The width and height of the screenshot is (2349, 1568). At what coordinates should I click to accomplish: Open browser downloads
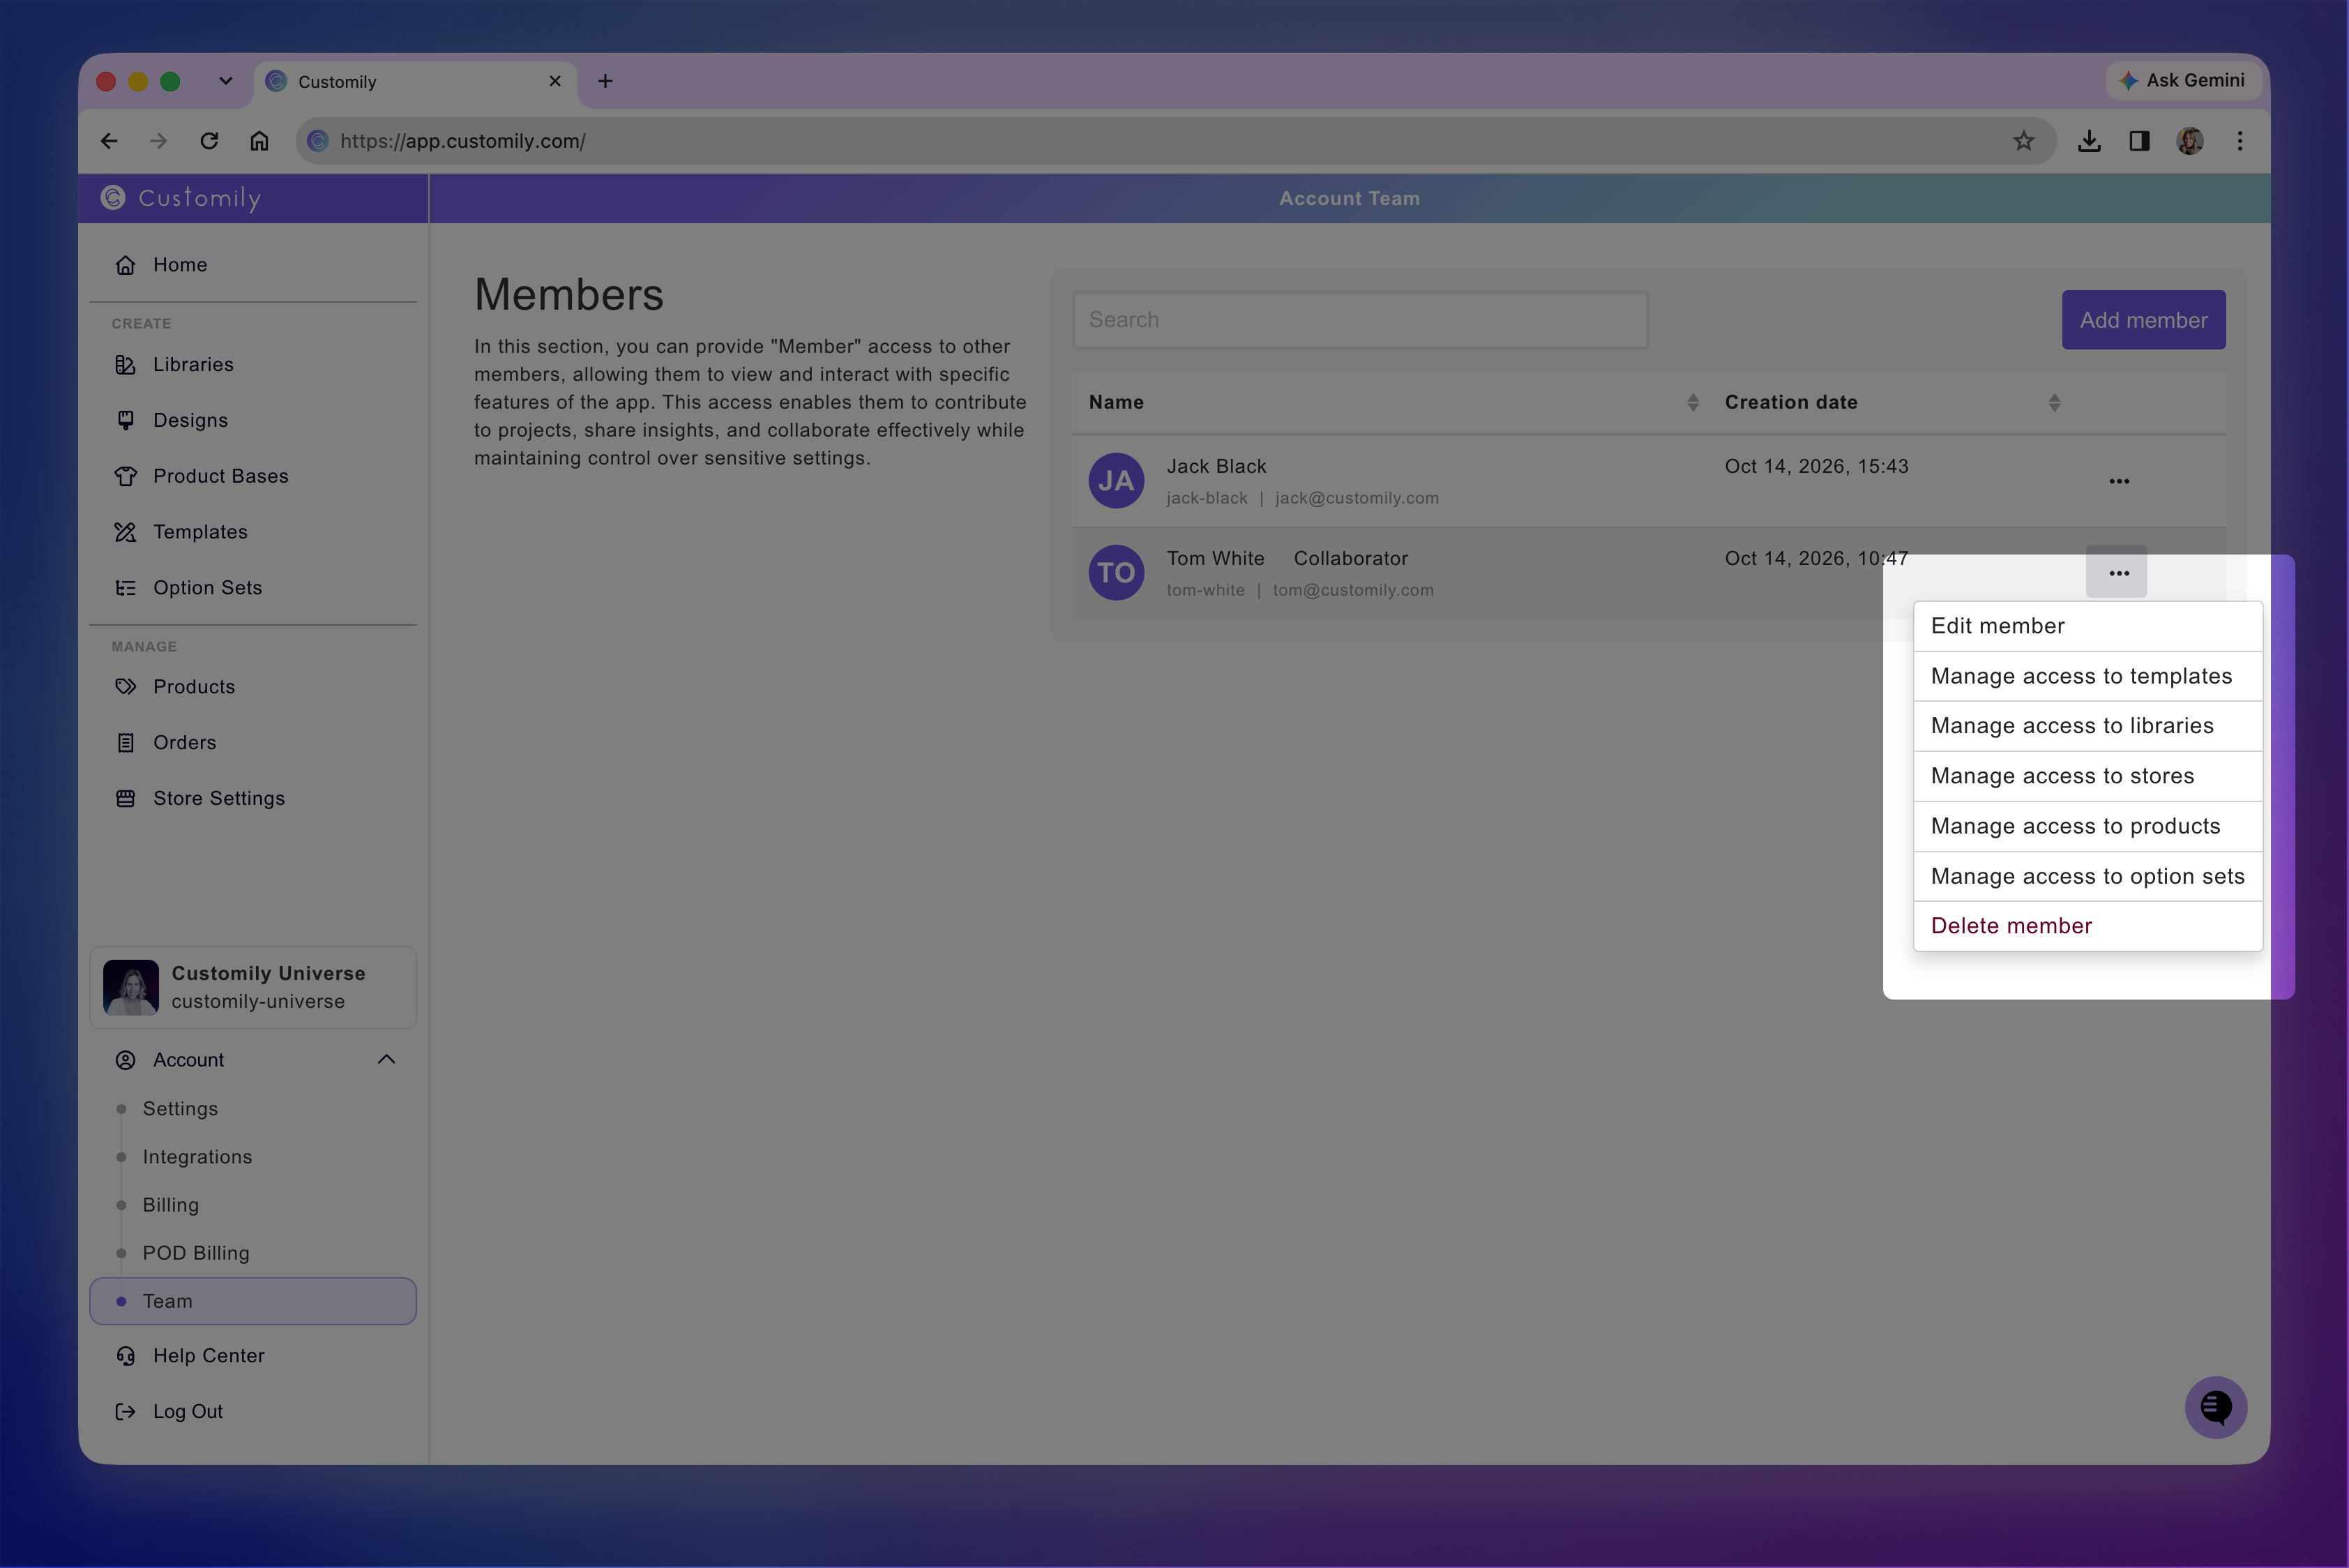[2089, 141]
